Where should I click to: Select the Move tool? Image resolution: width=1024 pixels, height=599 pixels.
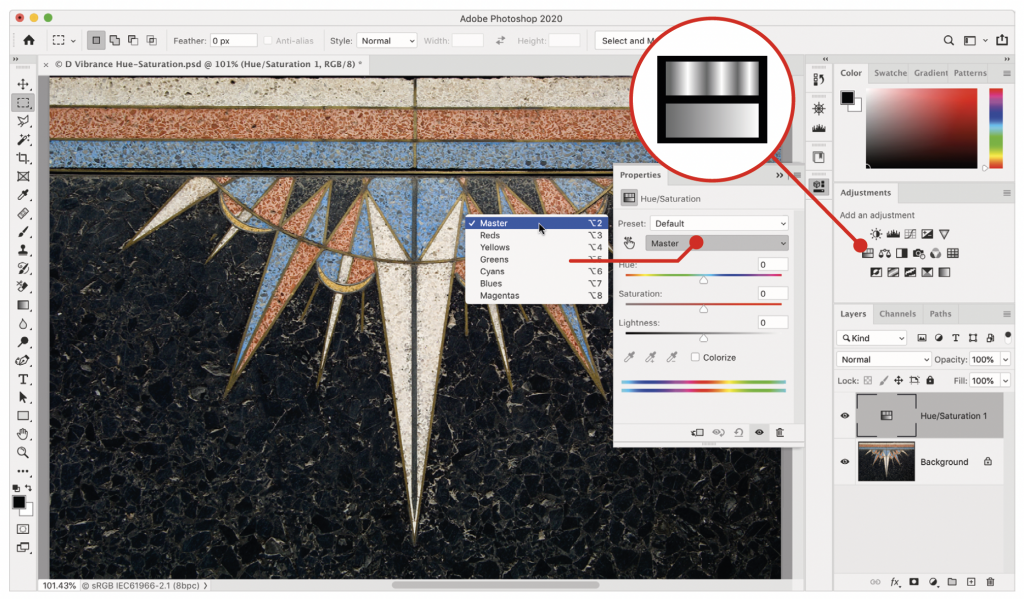pyautogui.click(x=23, y=84)
